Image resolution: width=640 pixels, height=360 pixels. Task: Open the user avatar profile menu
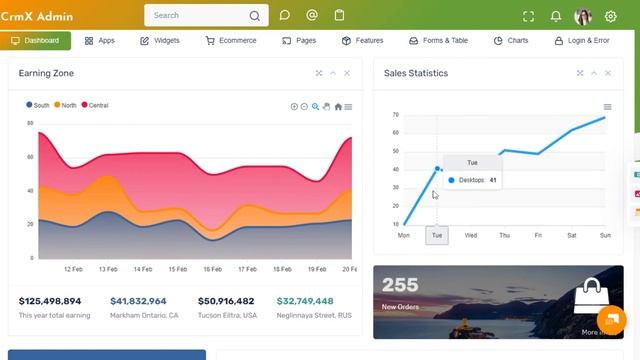[x=583, y=17]
